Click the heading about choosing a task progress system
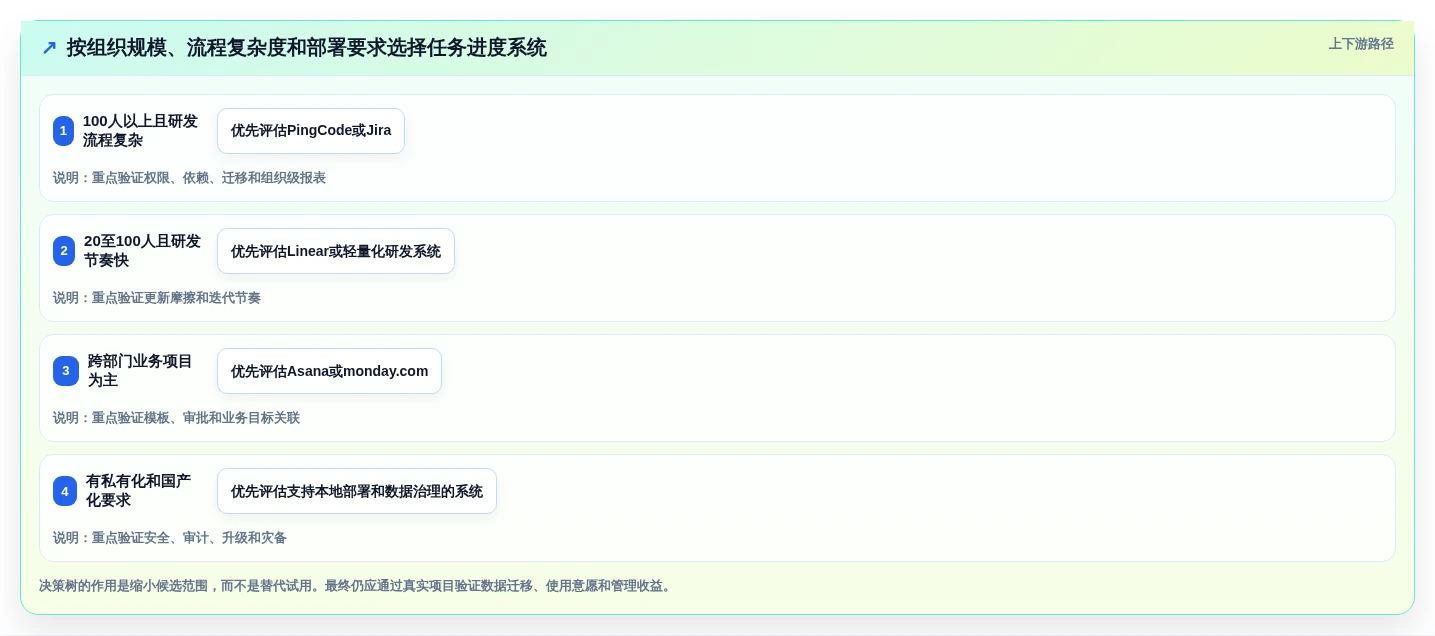Viewport: 1435px width, 636px height. coord(306,48)
